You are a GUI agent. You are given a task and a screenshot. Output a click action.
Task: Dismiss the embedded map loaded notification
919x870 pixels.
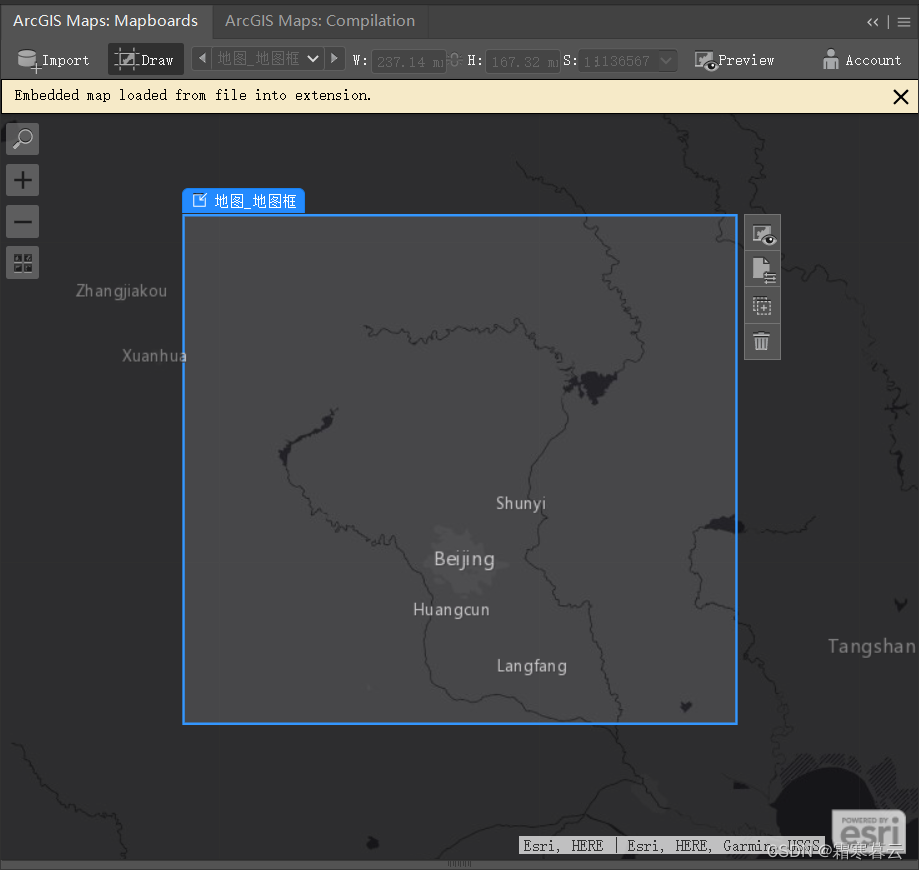point(900,96)
